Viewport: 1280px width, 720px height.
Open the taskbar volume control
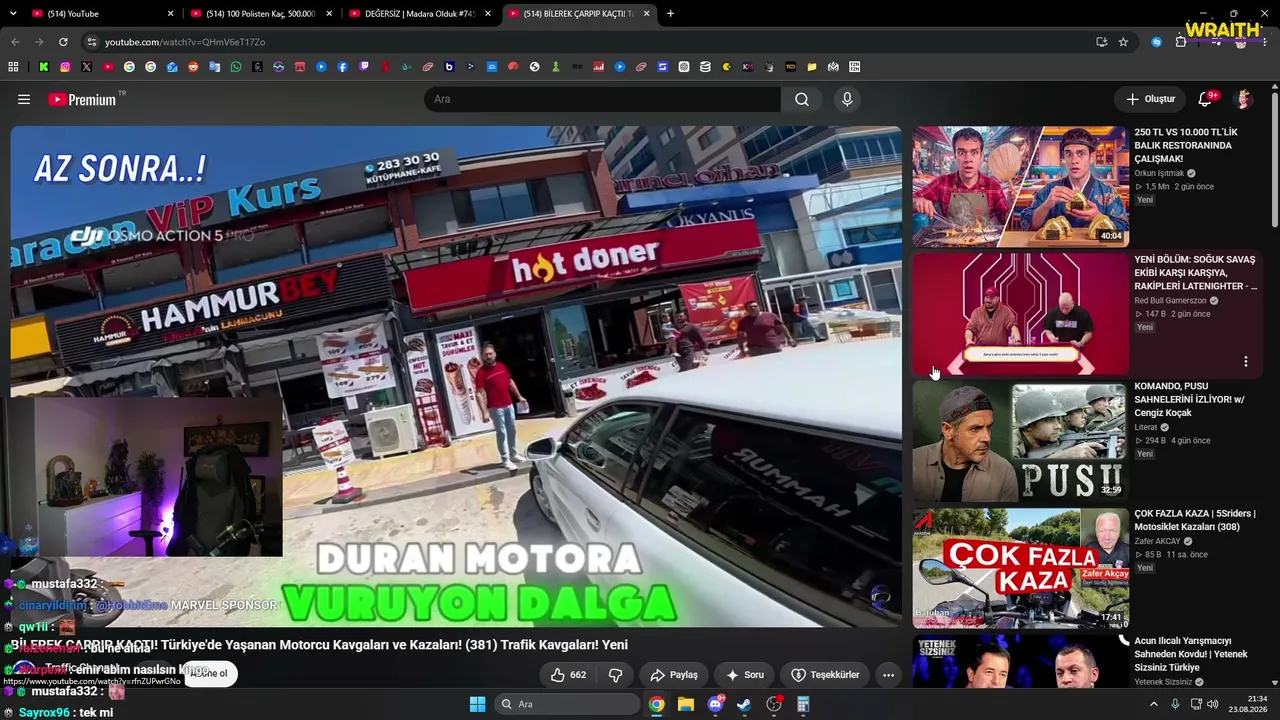point(1212,704)
